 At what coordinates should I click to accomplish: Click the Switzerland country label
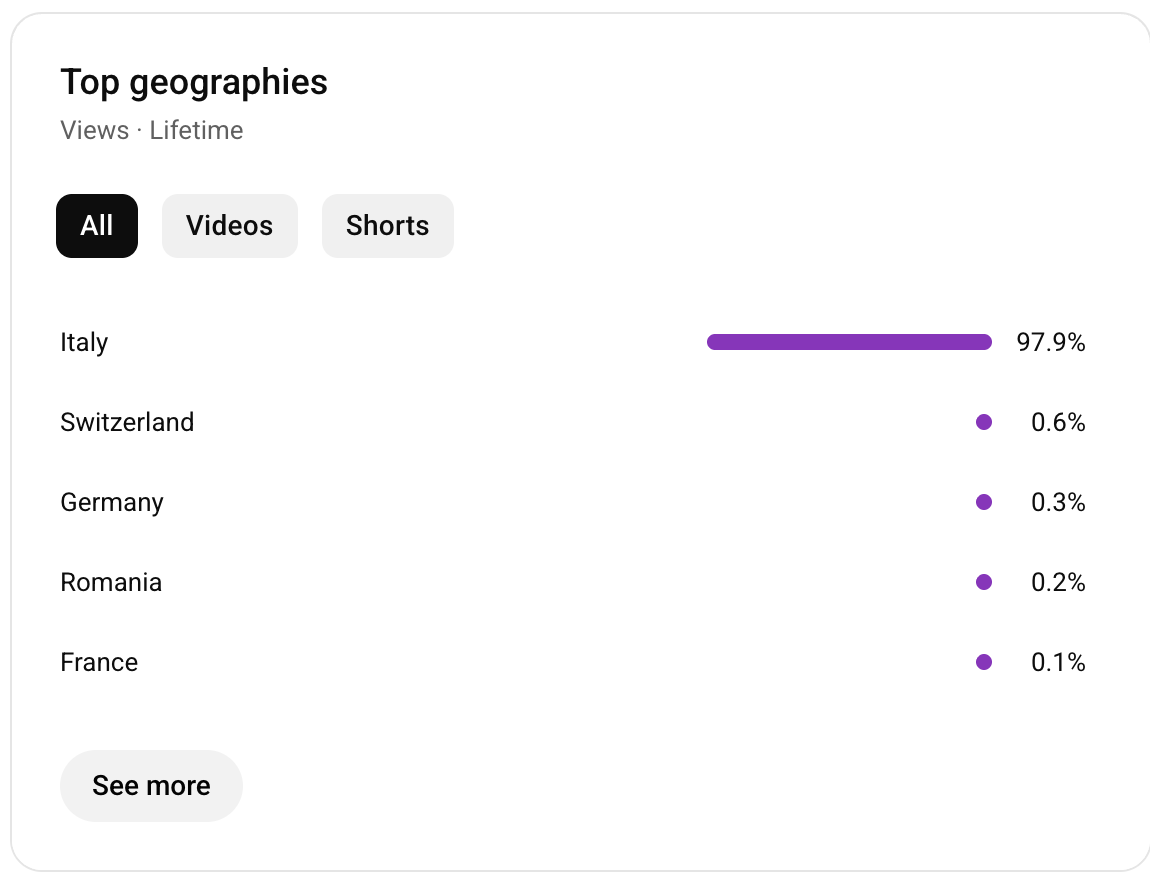click(127, 422)
